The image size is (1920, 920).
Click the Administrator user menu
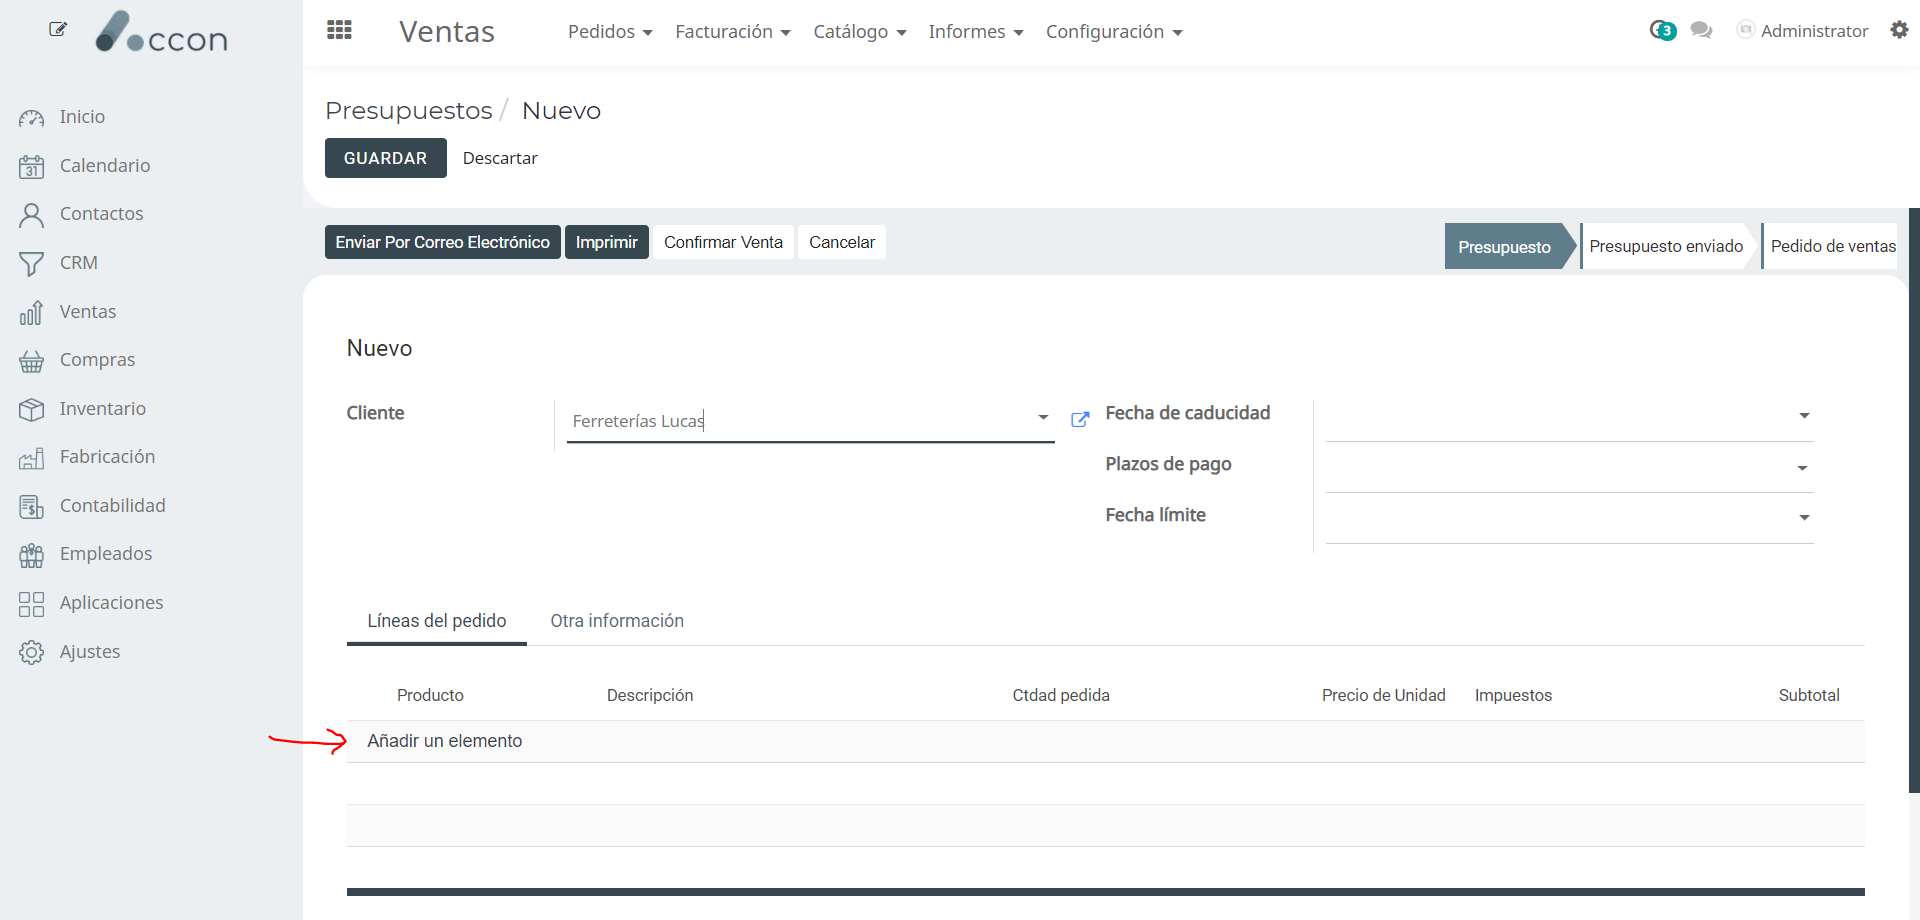click(1803, 31)
